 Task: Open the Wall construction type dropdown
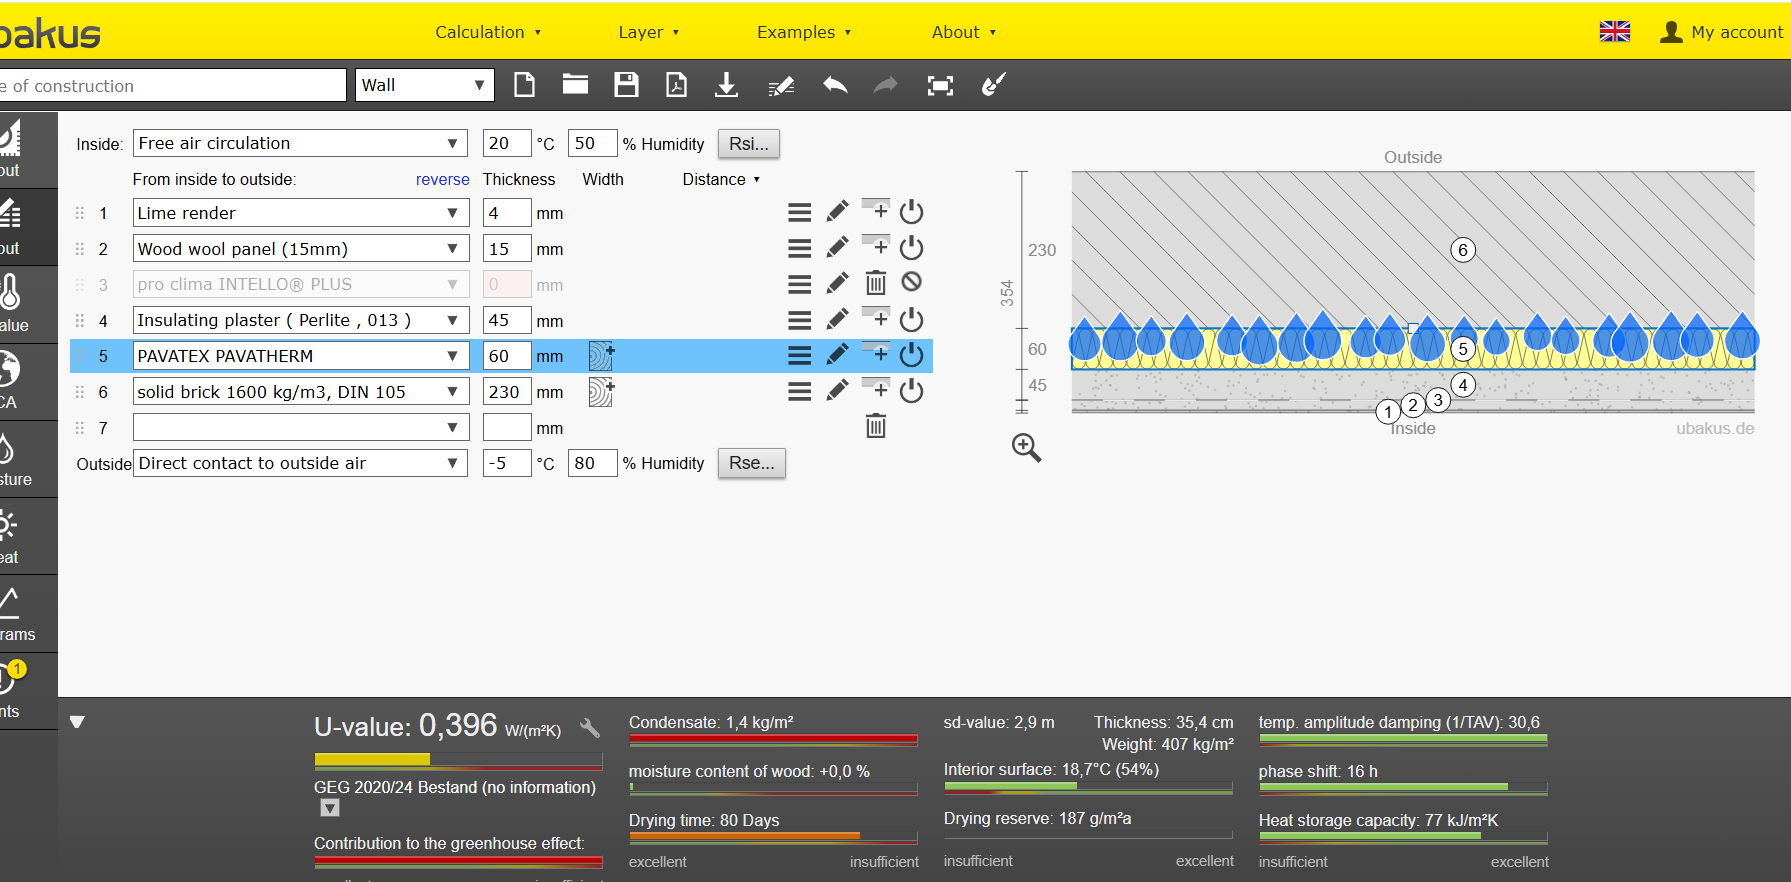425,85
